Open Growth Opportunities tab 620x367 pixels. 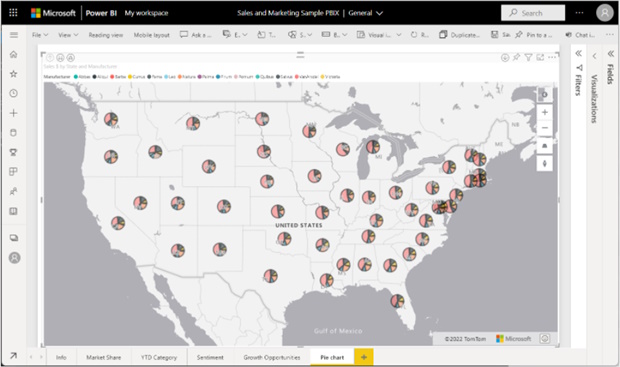coord(272,357)
